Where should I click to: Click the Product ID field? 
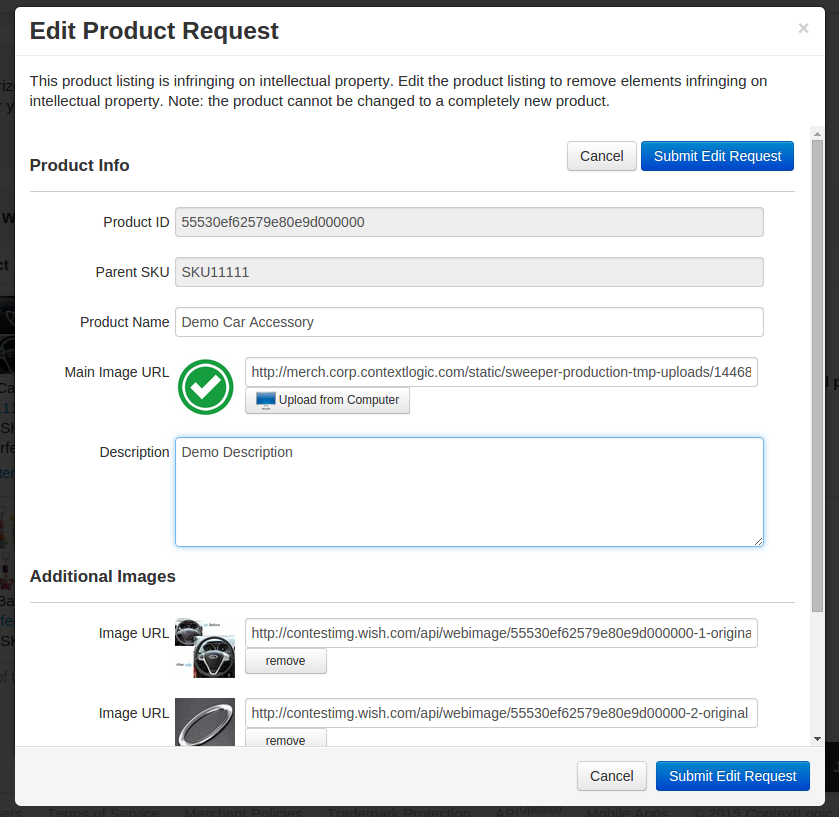469,222
